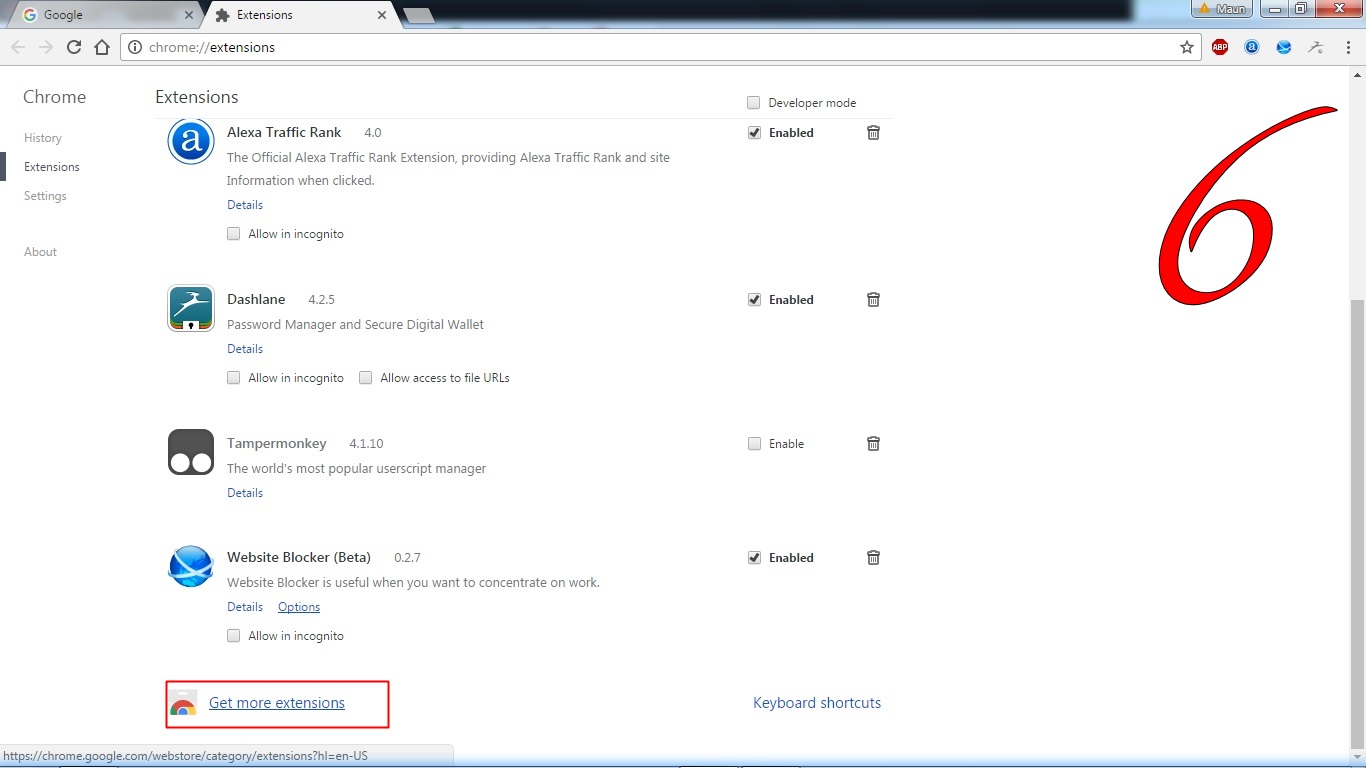Close the Google tab
This screenshot has width=1366, height=768.
(190, 15)
